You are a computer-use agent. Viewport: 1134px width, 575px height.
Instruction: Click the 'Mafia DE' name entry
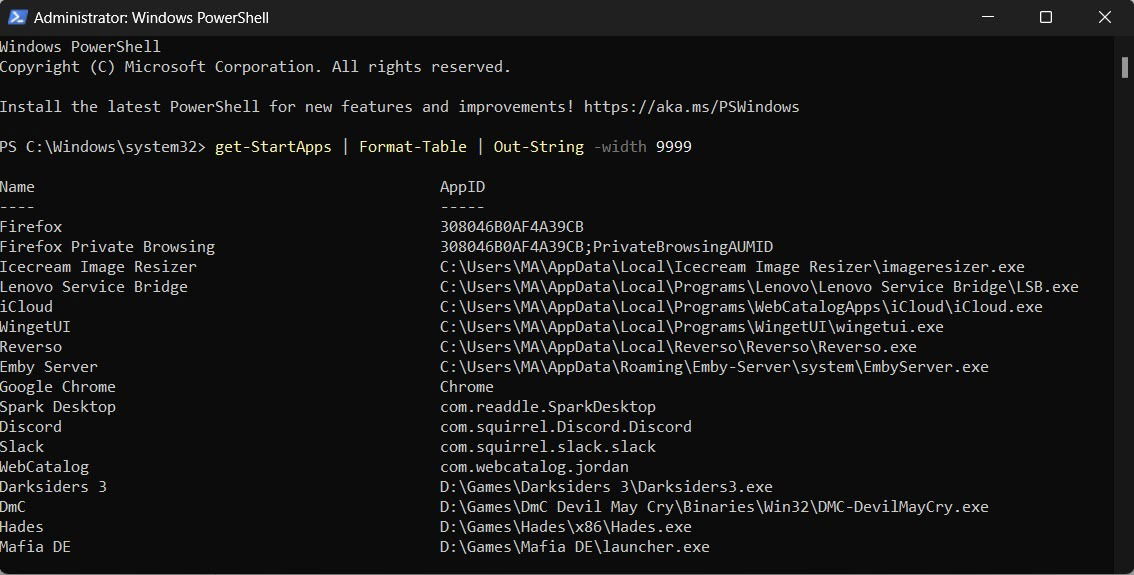(x=35, y=547)
